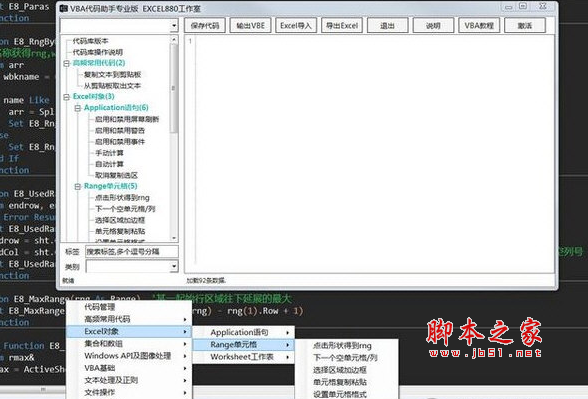Open the 类别 dropdown arrow
Image resolution: width=588 pixels, height=399 pixels.
(174, 266)
